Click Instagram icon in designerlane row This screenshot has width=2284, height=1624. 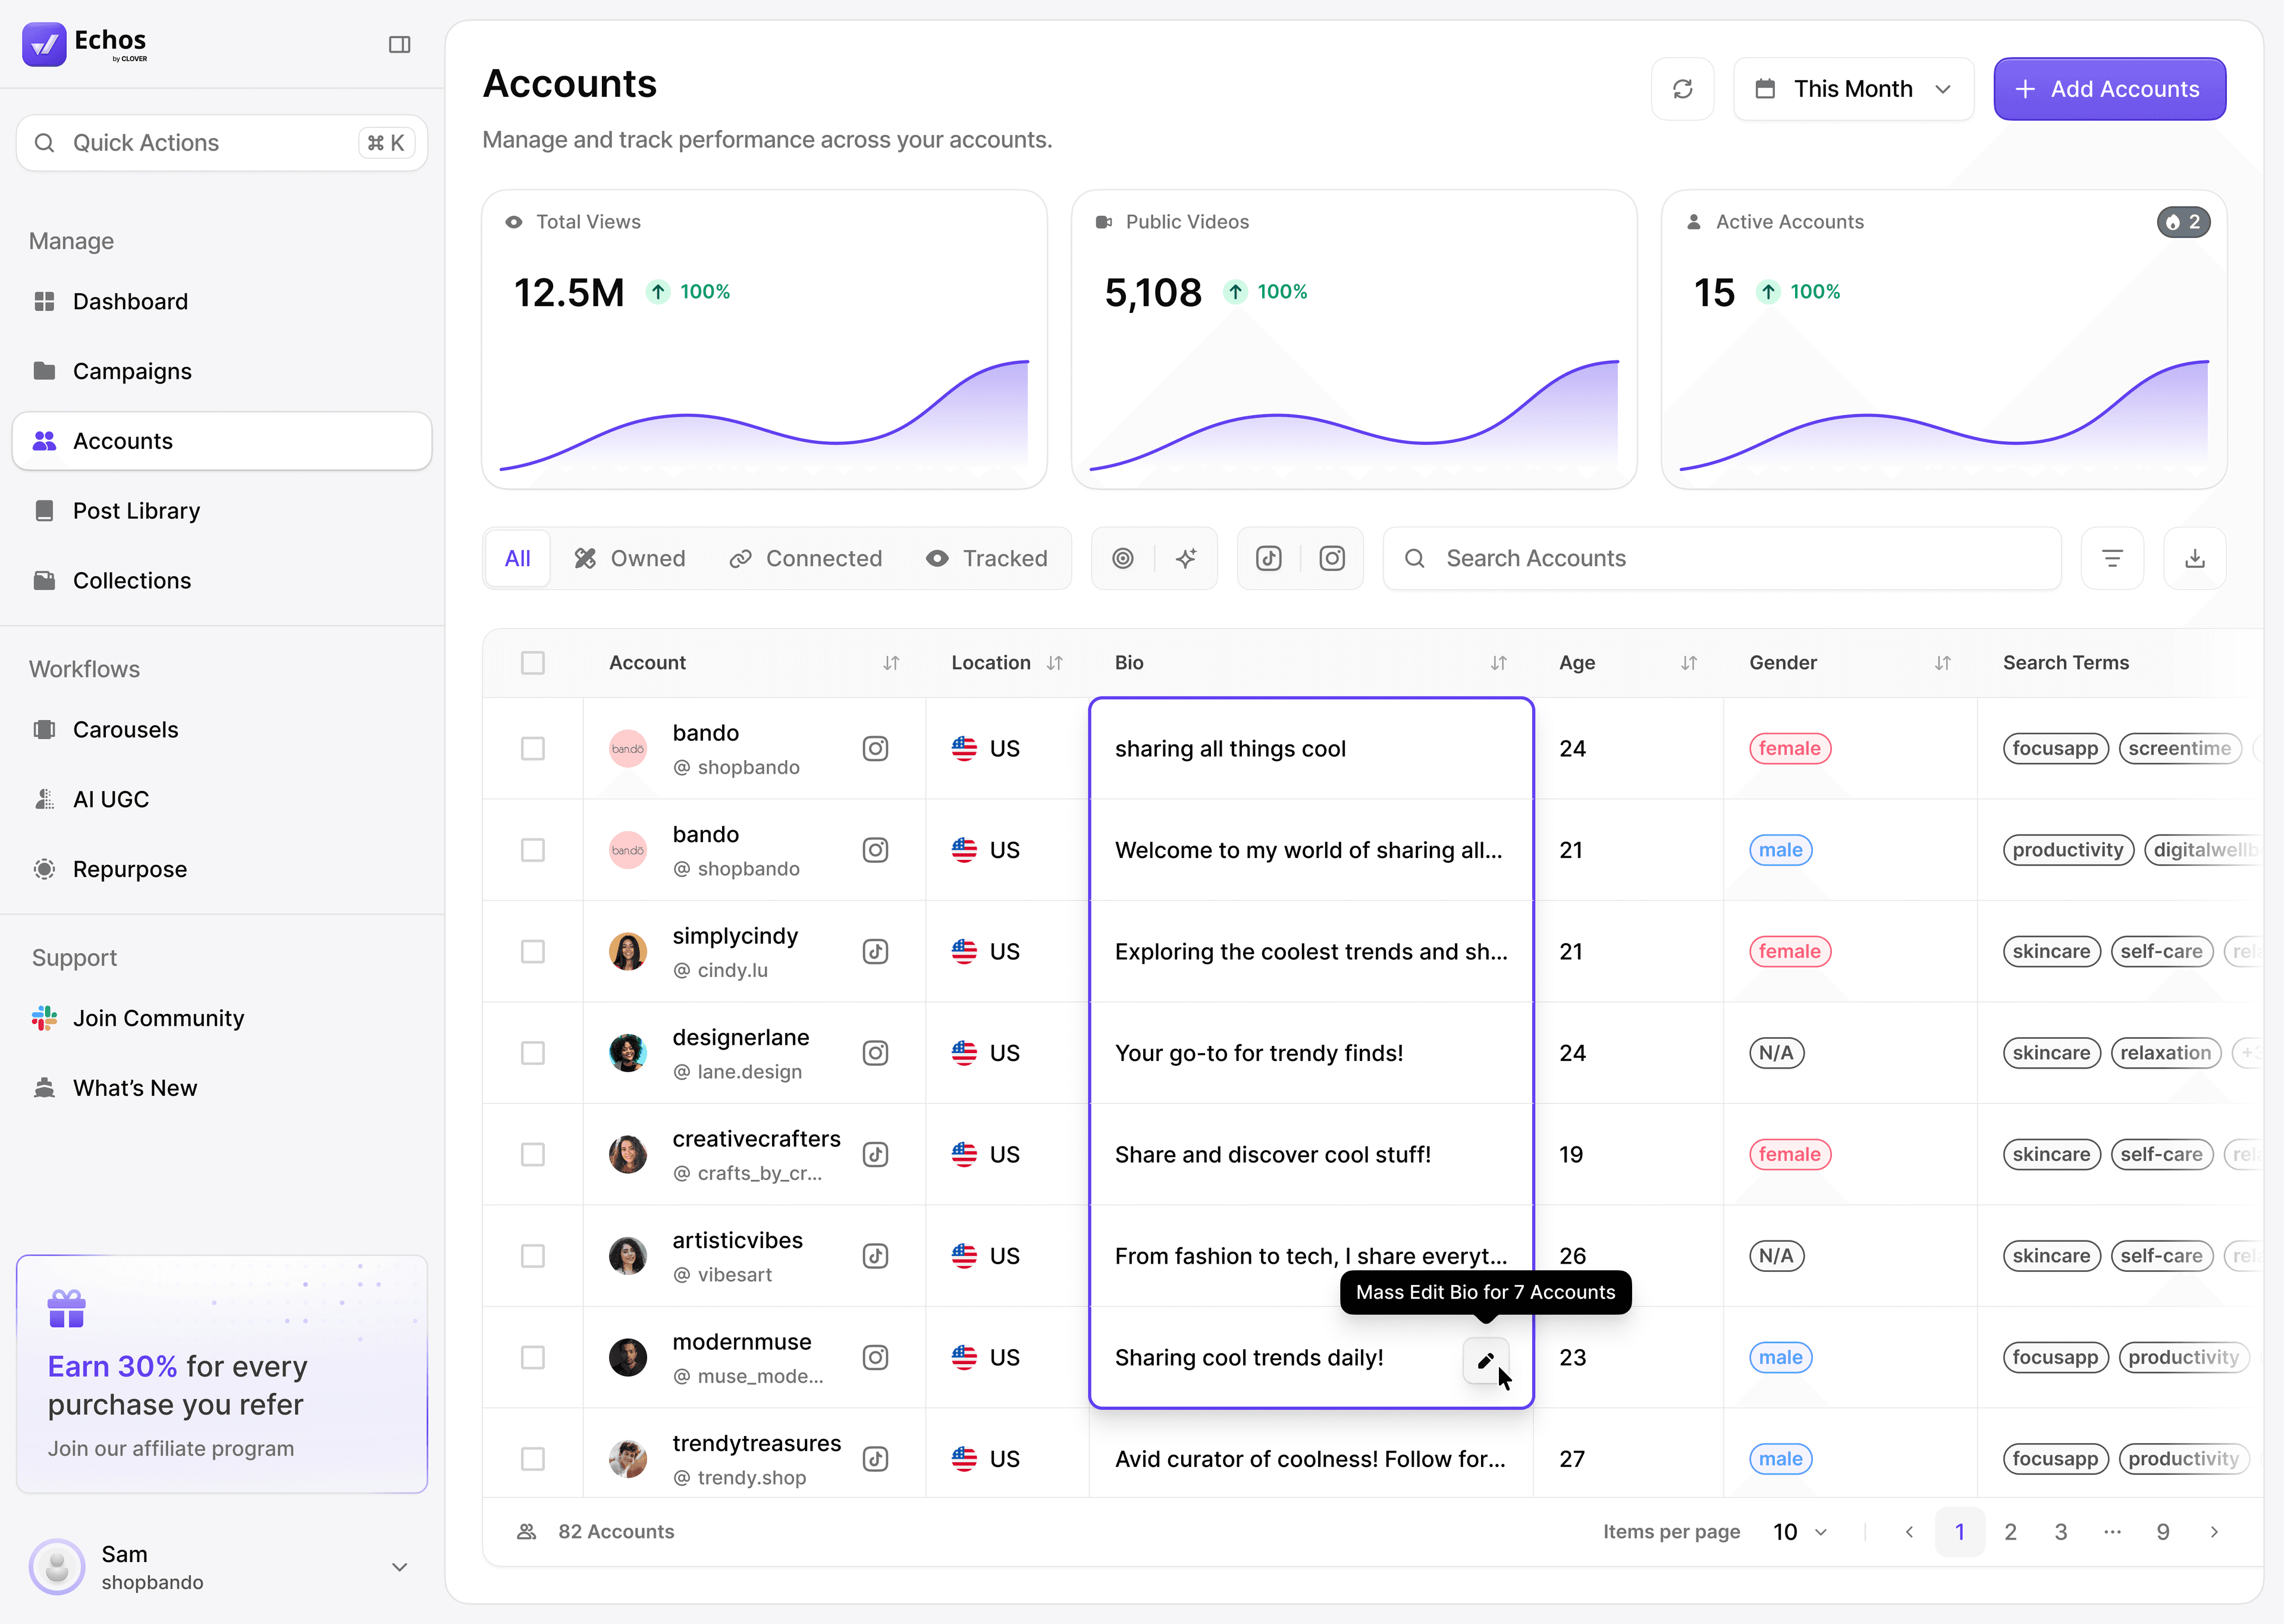[875, 1053]
